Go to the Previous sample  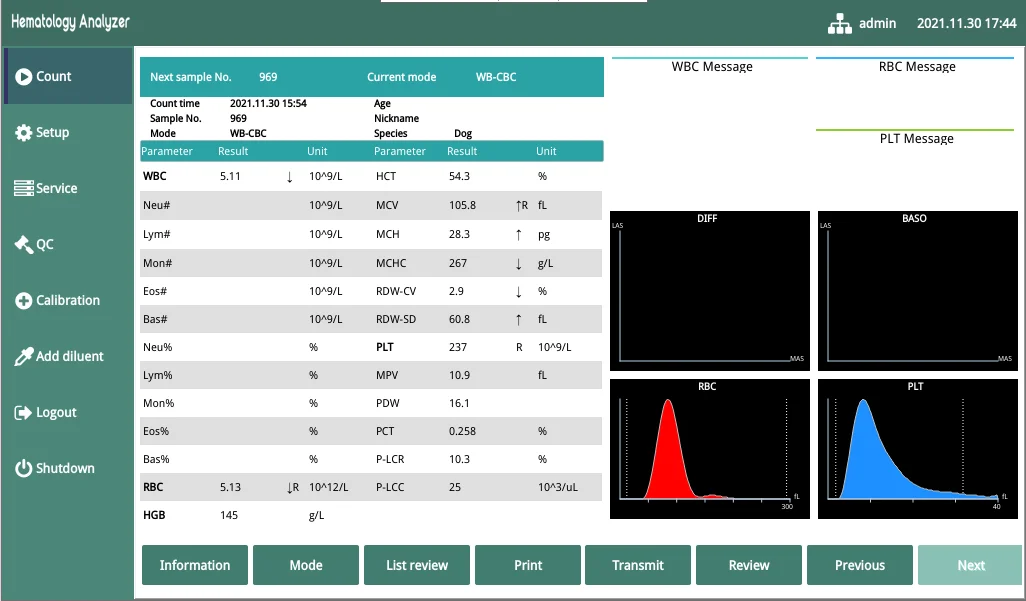tap(860, 565)
